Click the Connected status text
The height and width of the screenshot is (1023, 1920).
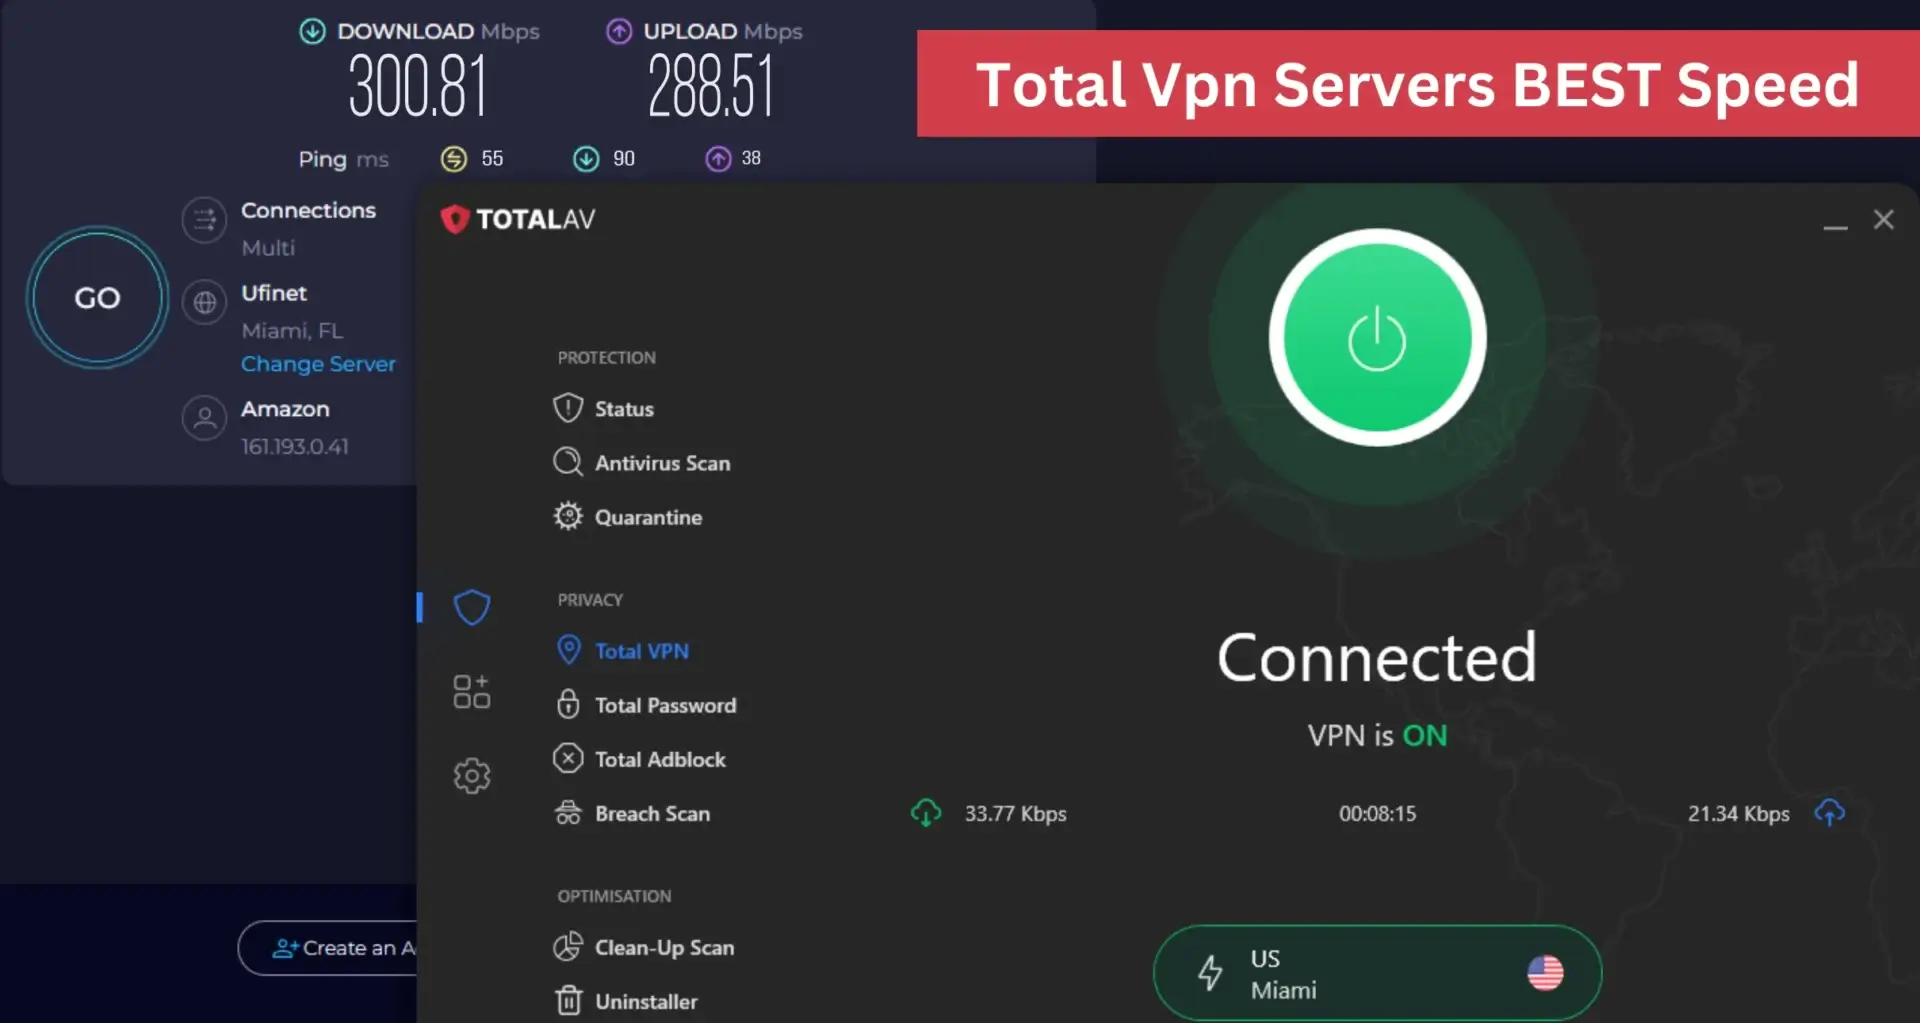click(x=1376, y=658)
